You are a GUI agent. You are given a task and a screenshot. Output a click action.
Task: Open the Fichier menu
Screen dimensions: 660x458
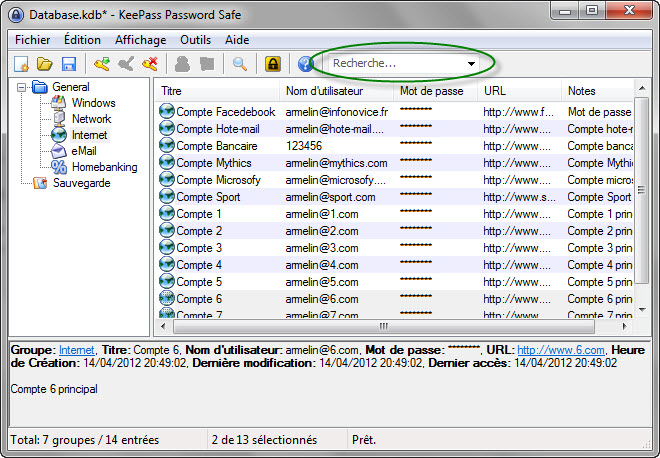(32, 40)
